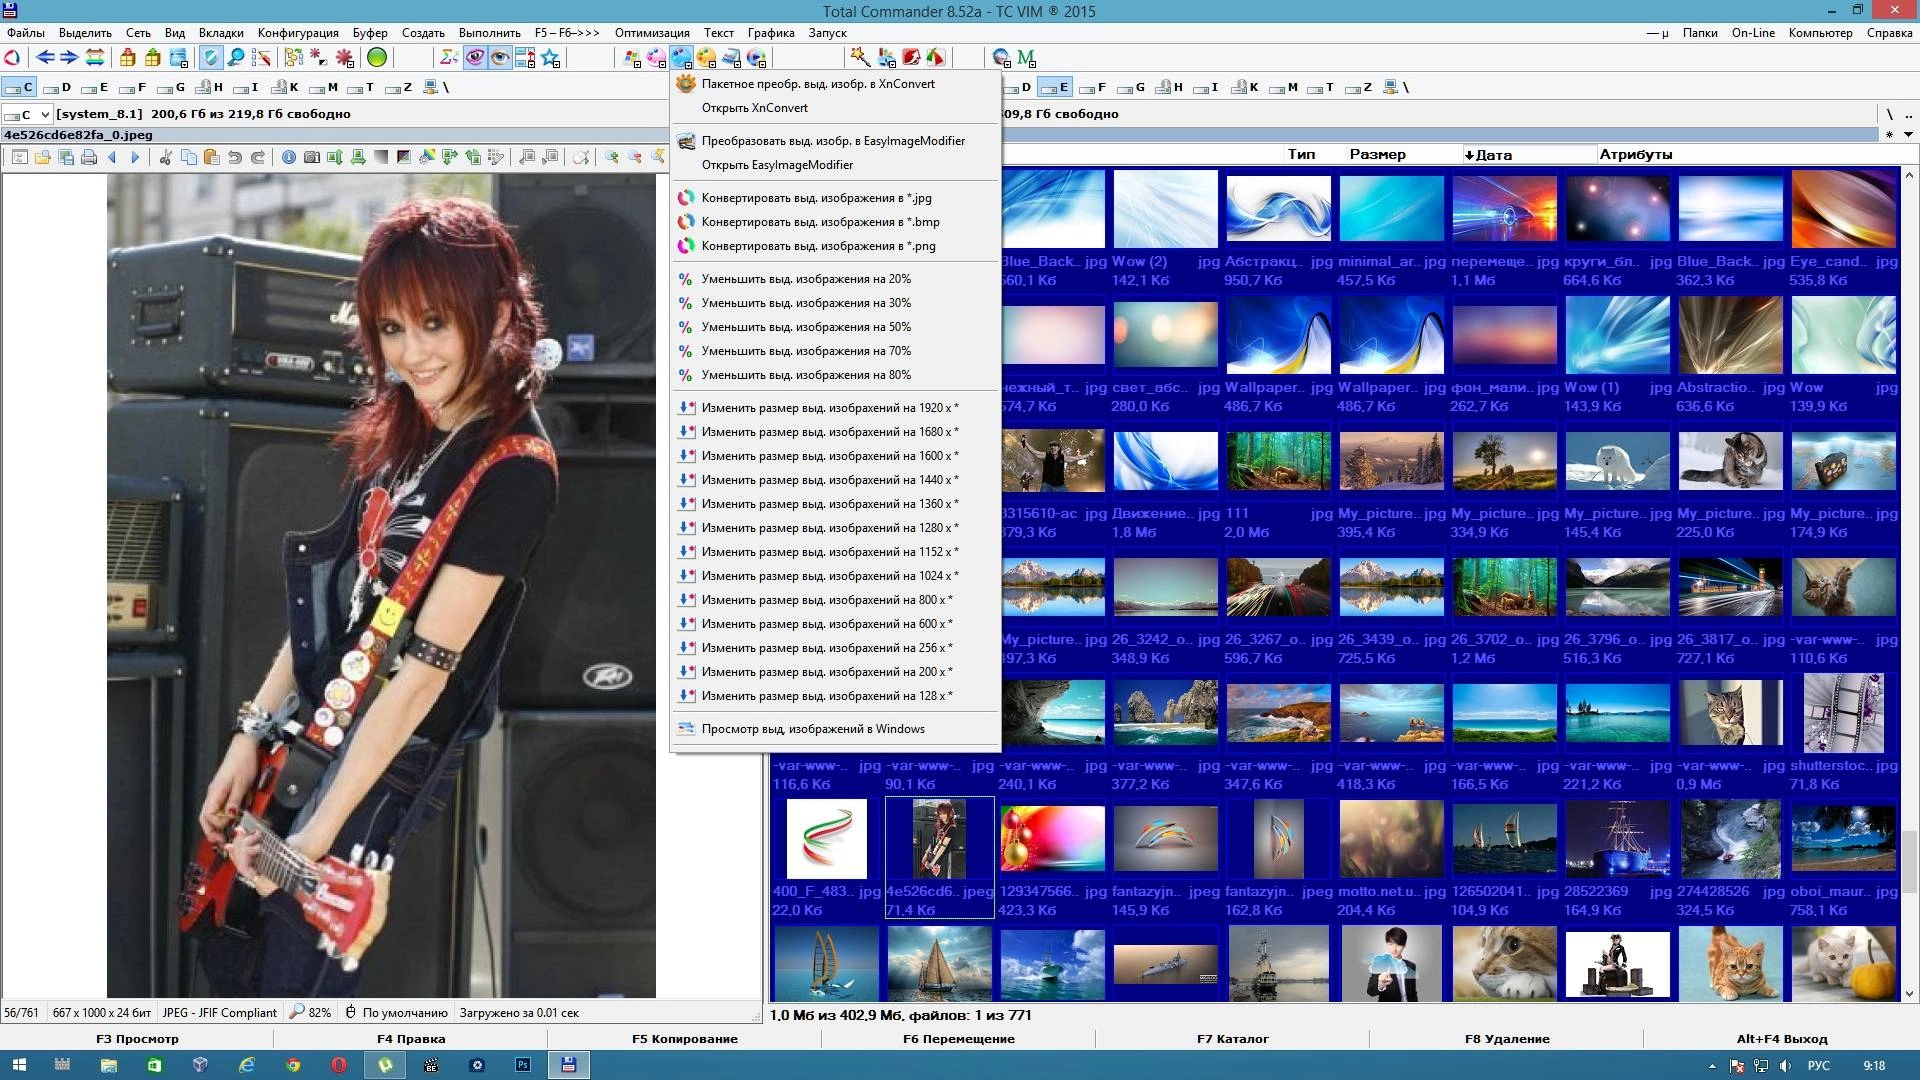Viewport: 1920px width, 1080px height.
Task: Open the Файлы menu
Action: point(26,33)
